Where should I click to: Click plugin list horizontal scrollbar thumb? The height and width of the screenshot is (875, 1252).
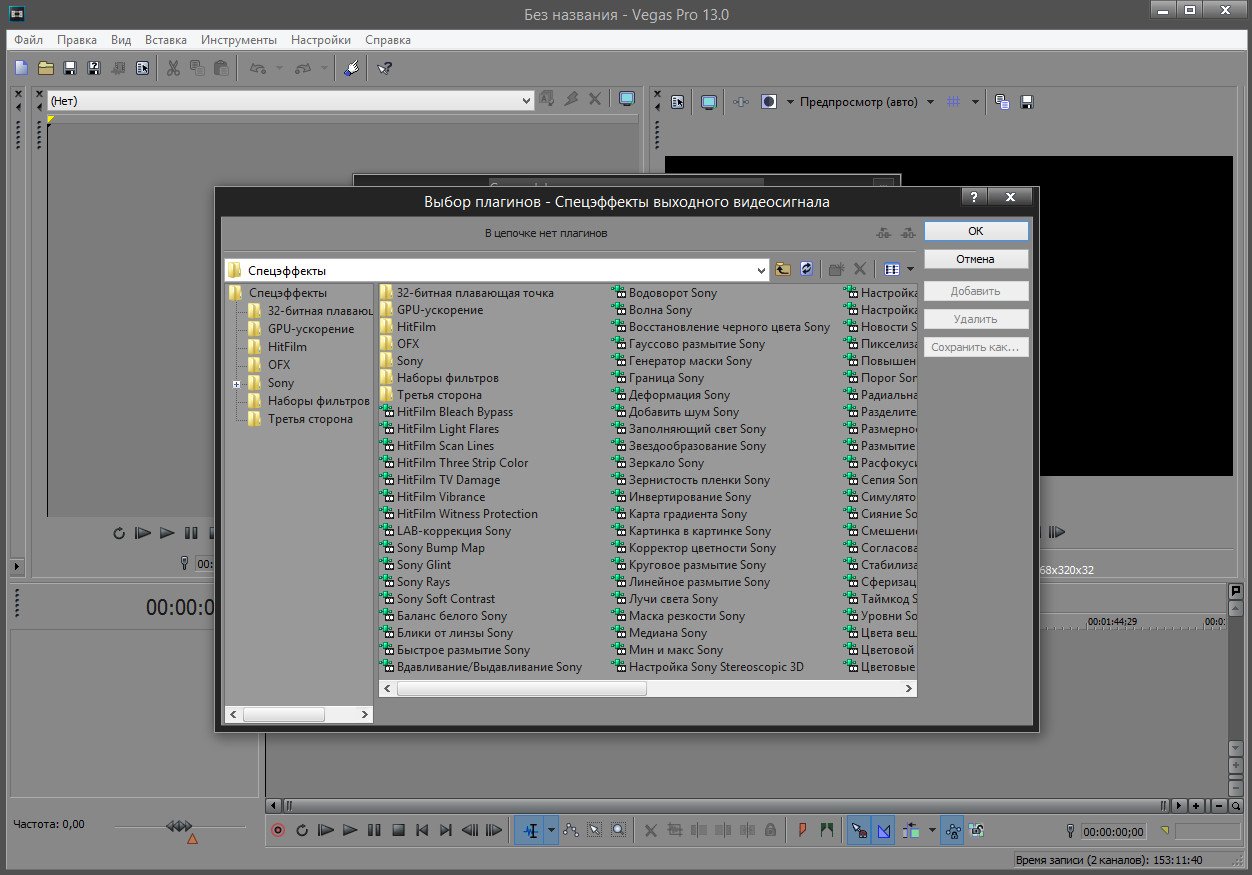coord(521,688)
